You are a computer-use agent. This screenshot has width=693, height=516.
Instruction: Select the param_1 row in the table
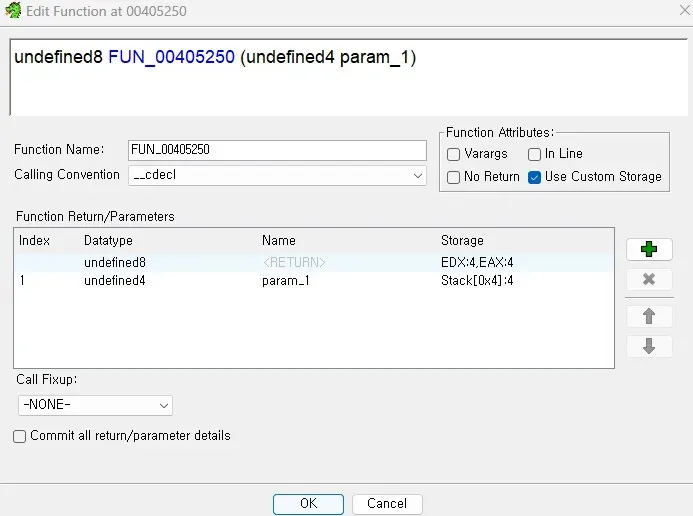tap(285, 281)
